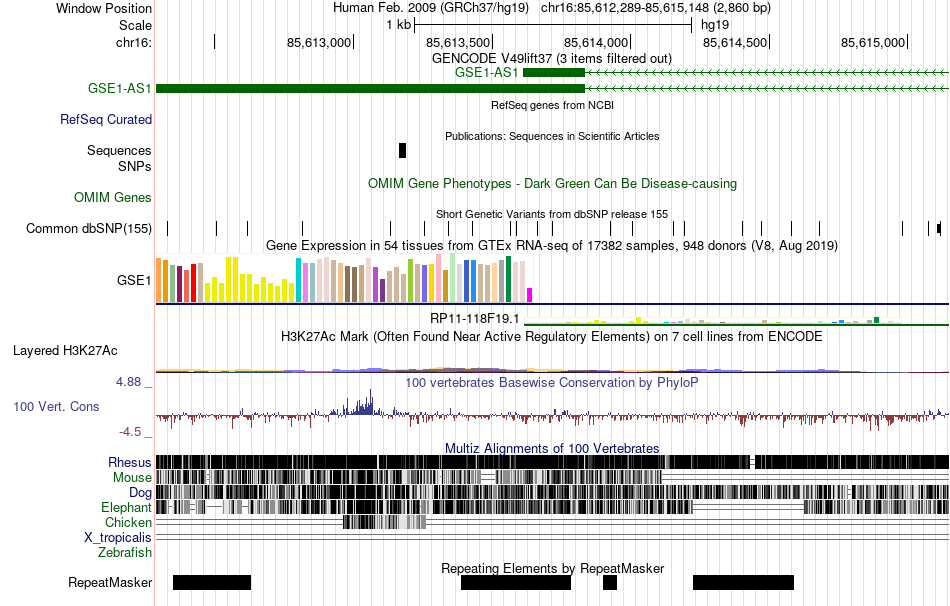Click the wide RepeatMasker block below the Multiz title
Screen dimensions: 950x606
click(x=516, y=582)
